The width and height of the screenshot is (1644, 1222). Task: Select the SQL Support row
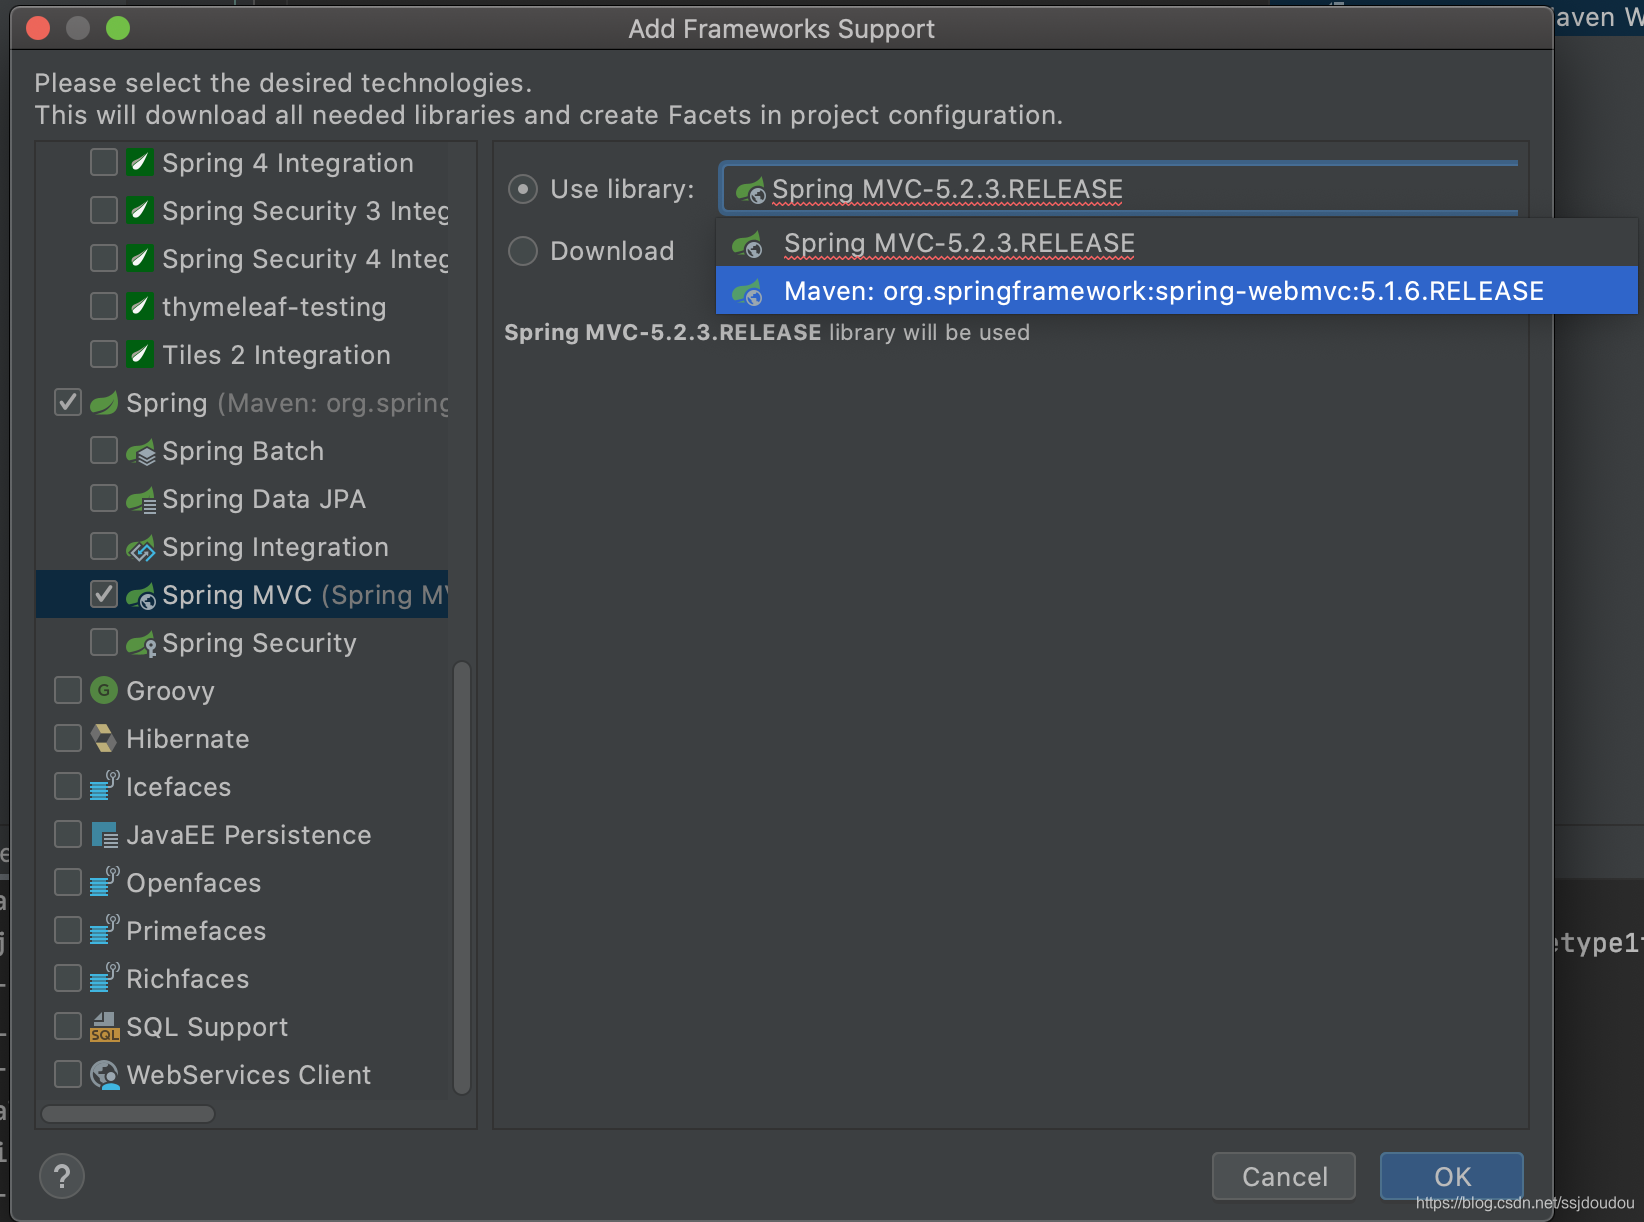pyautogui.click(x=242, y=1027)
